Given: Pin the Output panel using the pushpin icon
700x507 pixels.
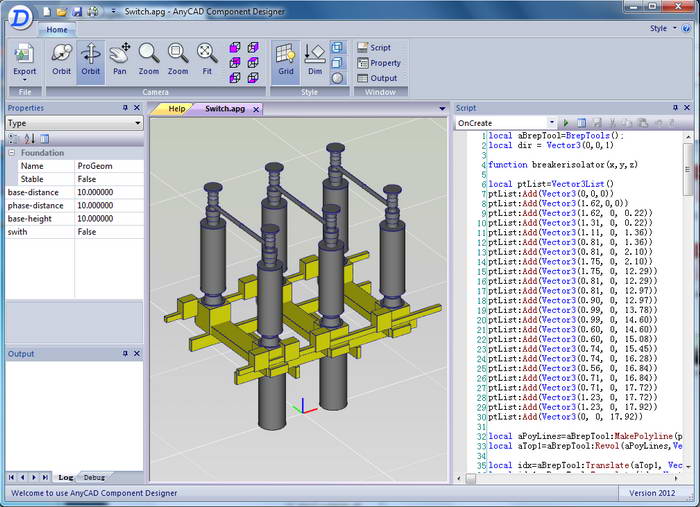Looking at the screenshot, I should (125, 354).
